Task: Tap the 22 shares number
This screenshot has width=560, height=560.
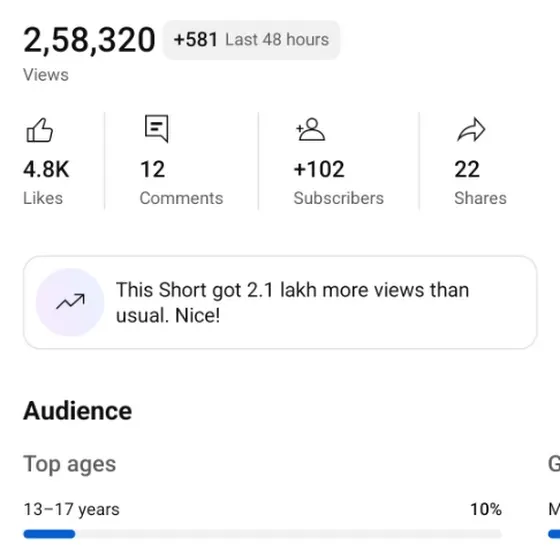Action: [x=467, y=169]
